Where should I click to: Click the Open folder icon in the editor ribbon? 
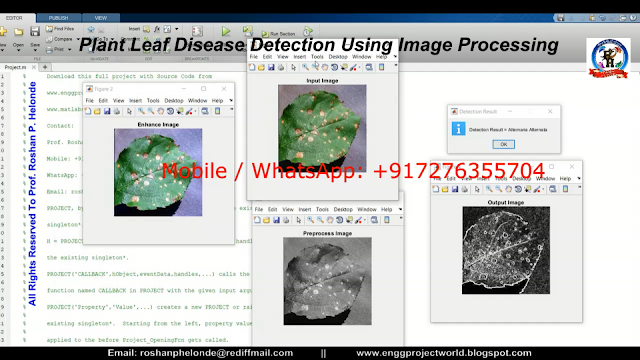click(x=18, y=31)
